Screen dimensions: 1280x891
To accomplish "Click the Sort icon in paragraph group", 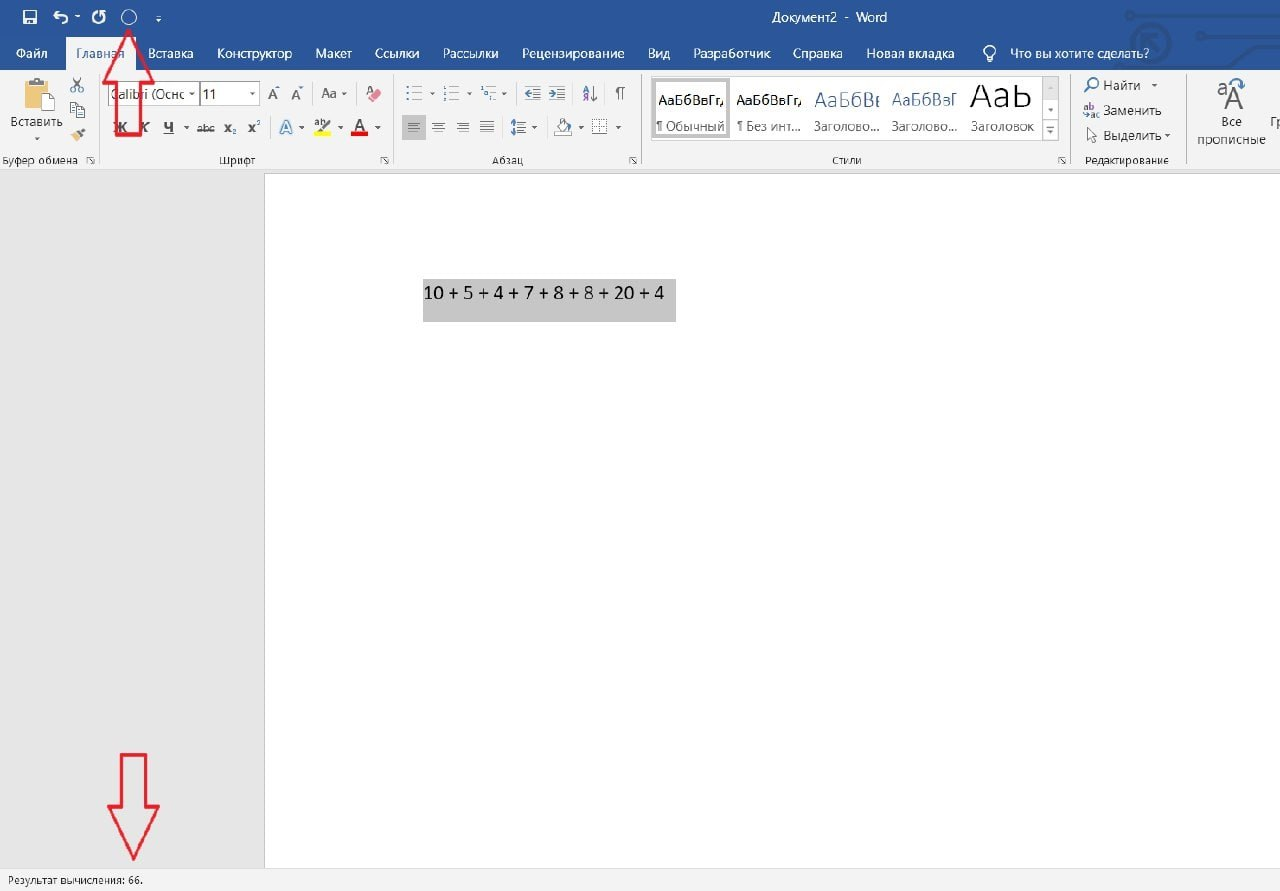I will click(589, 94).
